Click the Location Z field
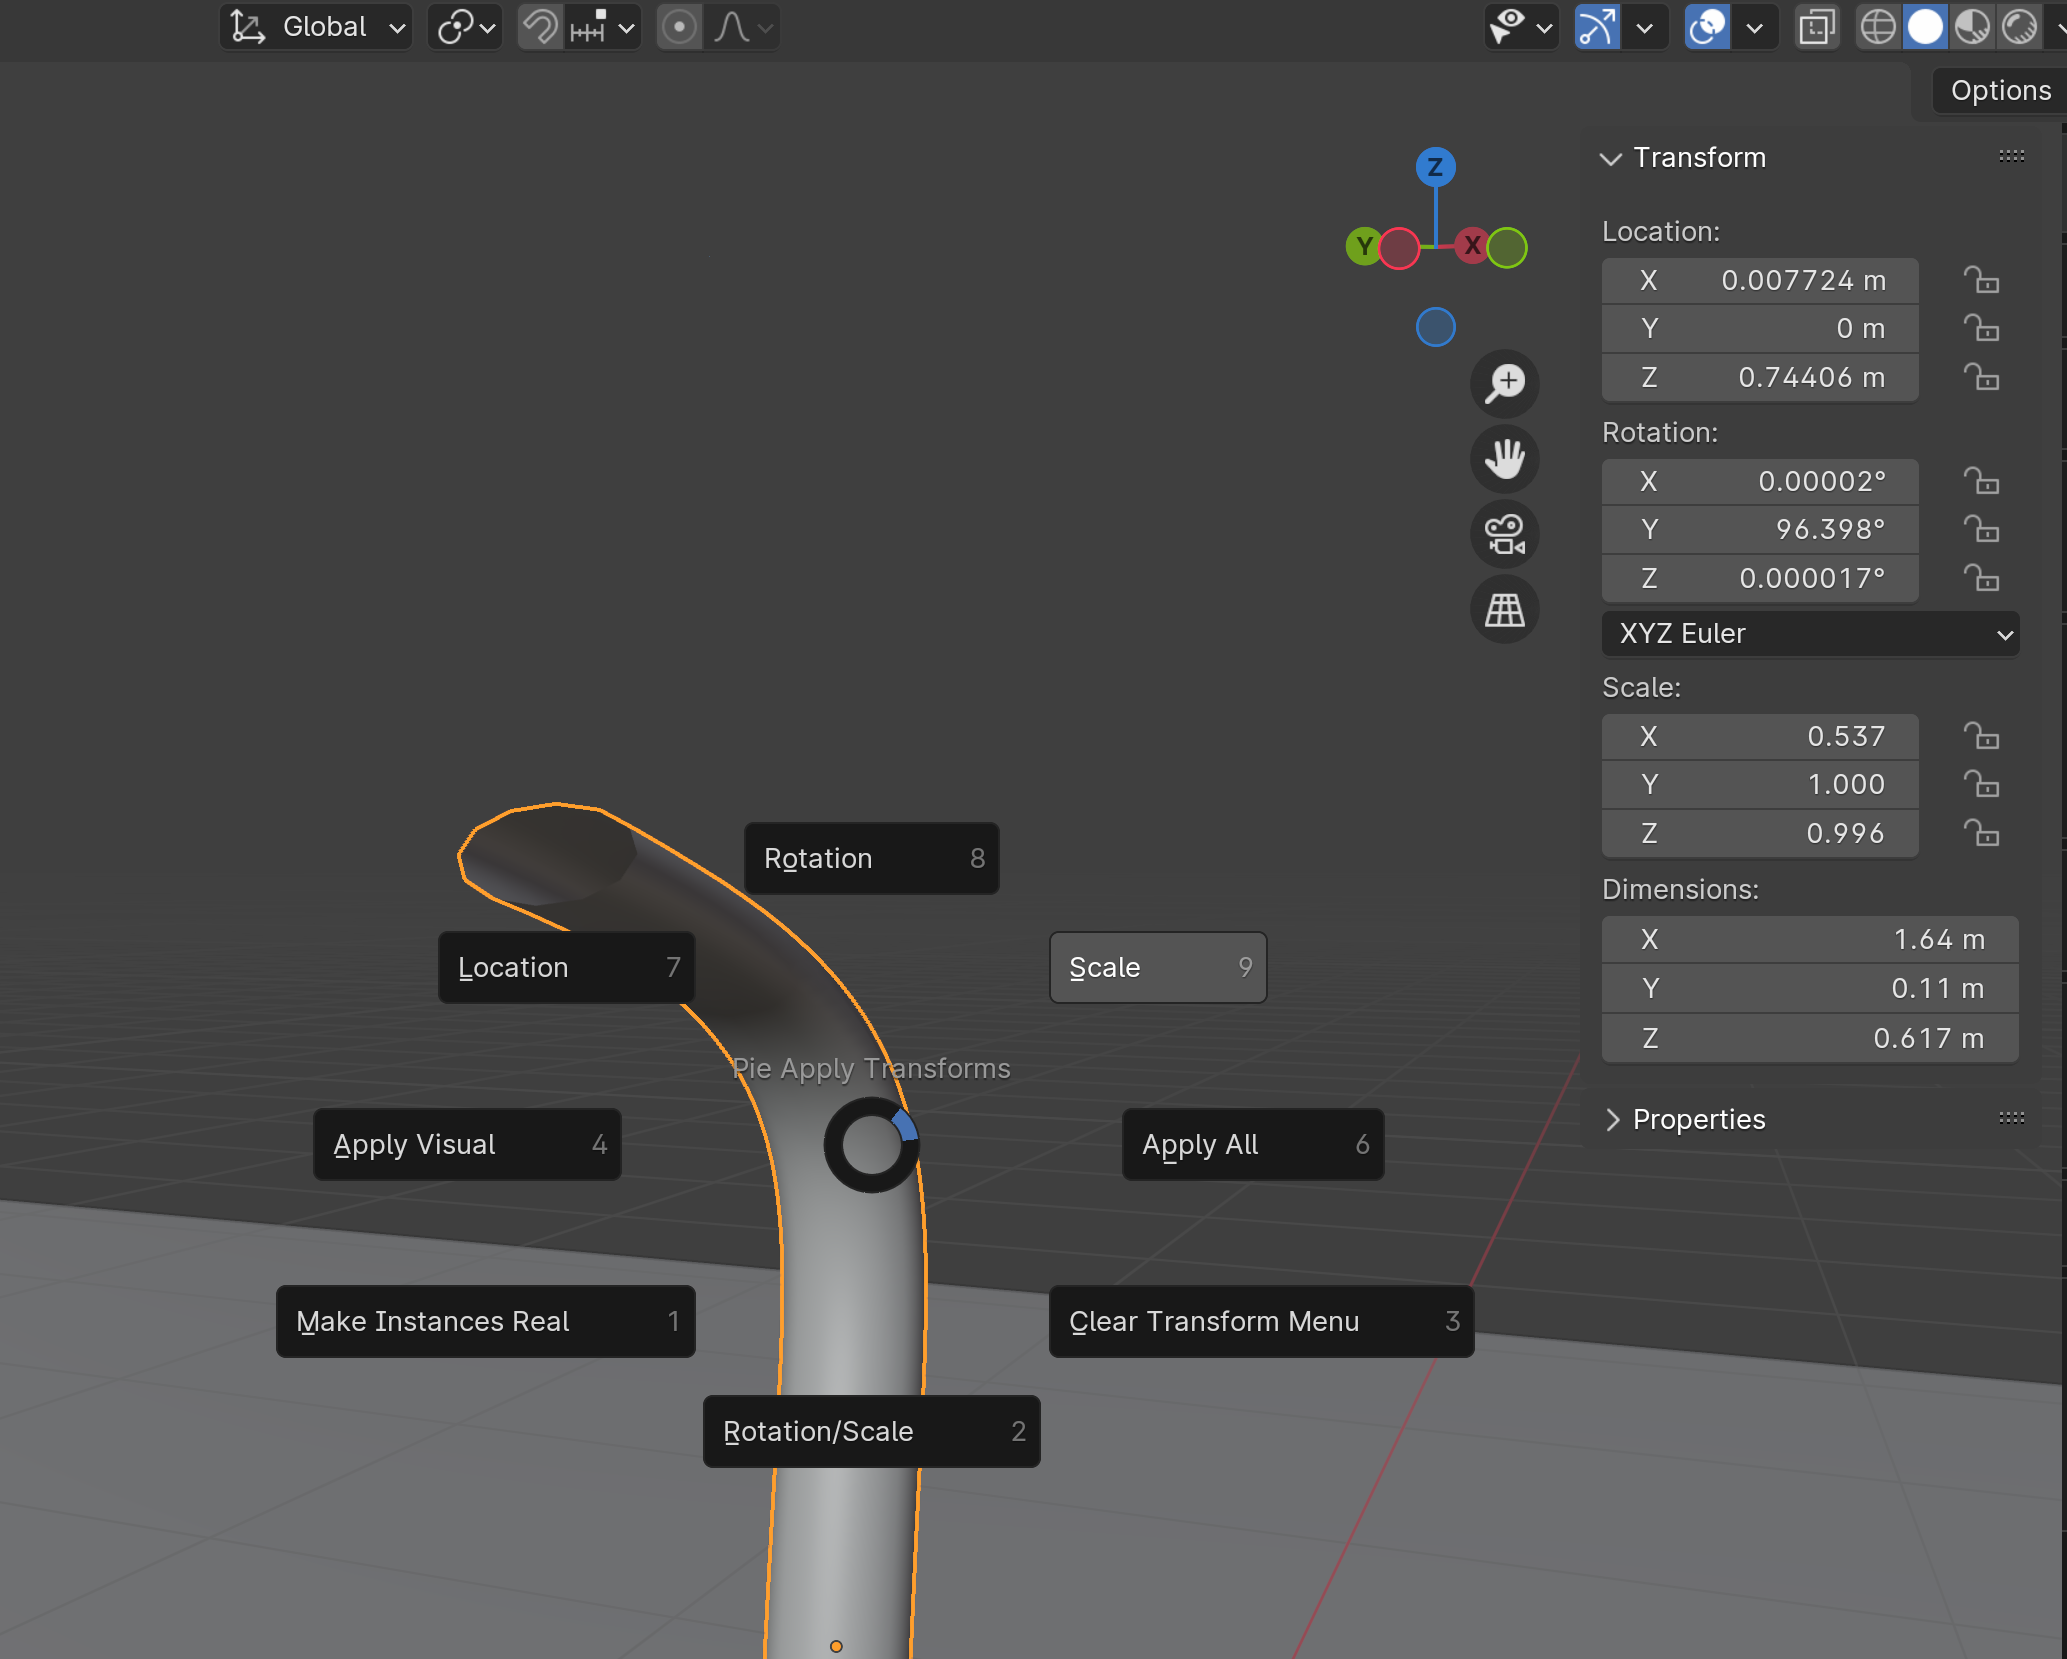 (1760, 378)
